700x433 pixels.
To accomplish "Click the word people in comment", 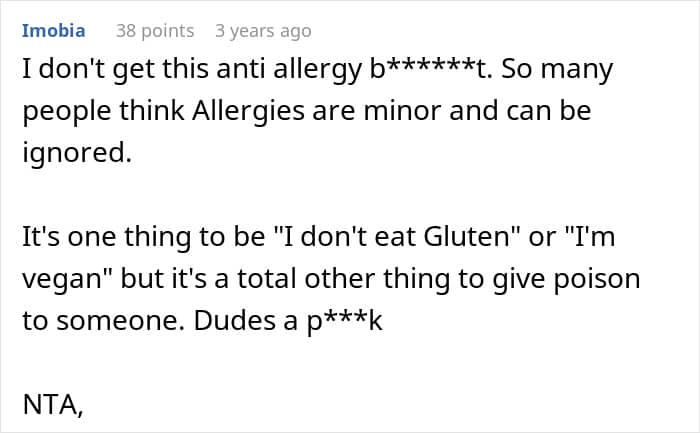I will tap(67, 112).
